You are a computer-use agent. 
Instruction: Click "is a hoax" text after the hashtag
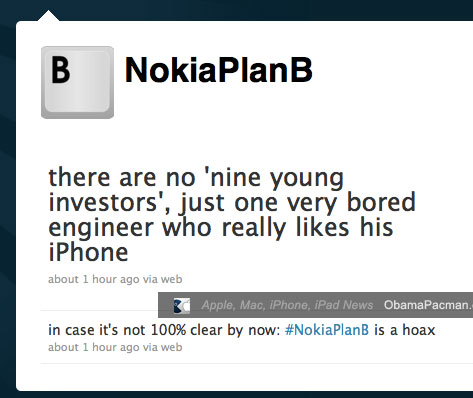pyautogui.click(x=405, y=330)
